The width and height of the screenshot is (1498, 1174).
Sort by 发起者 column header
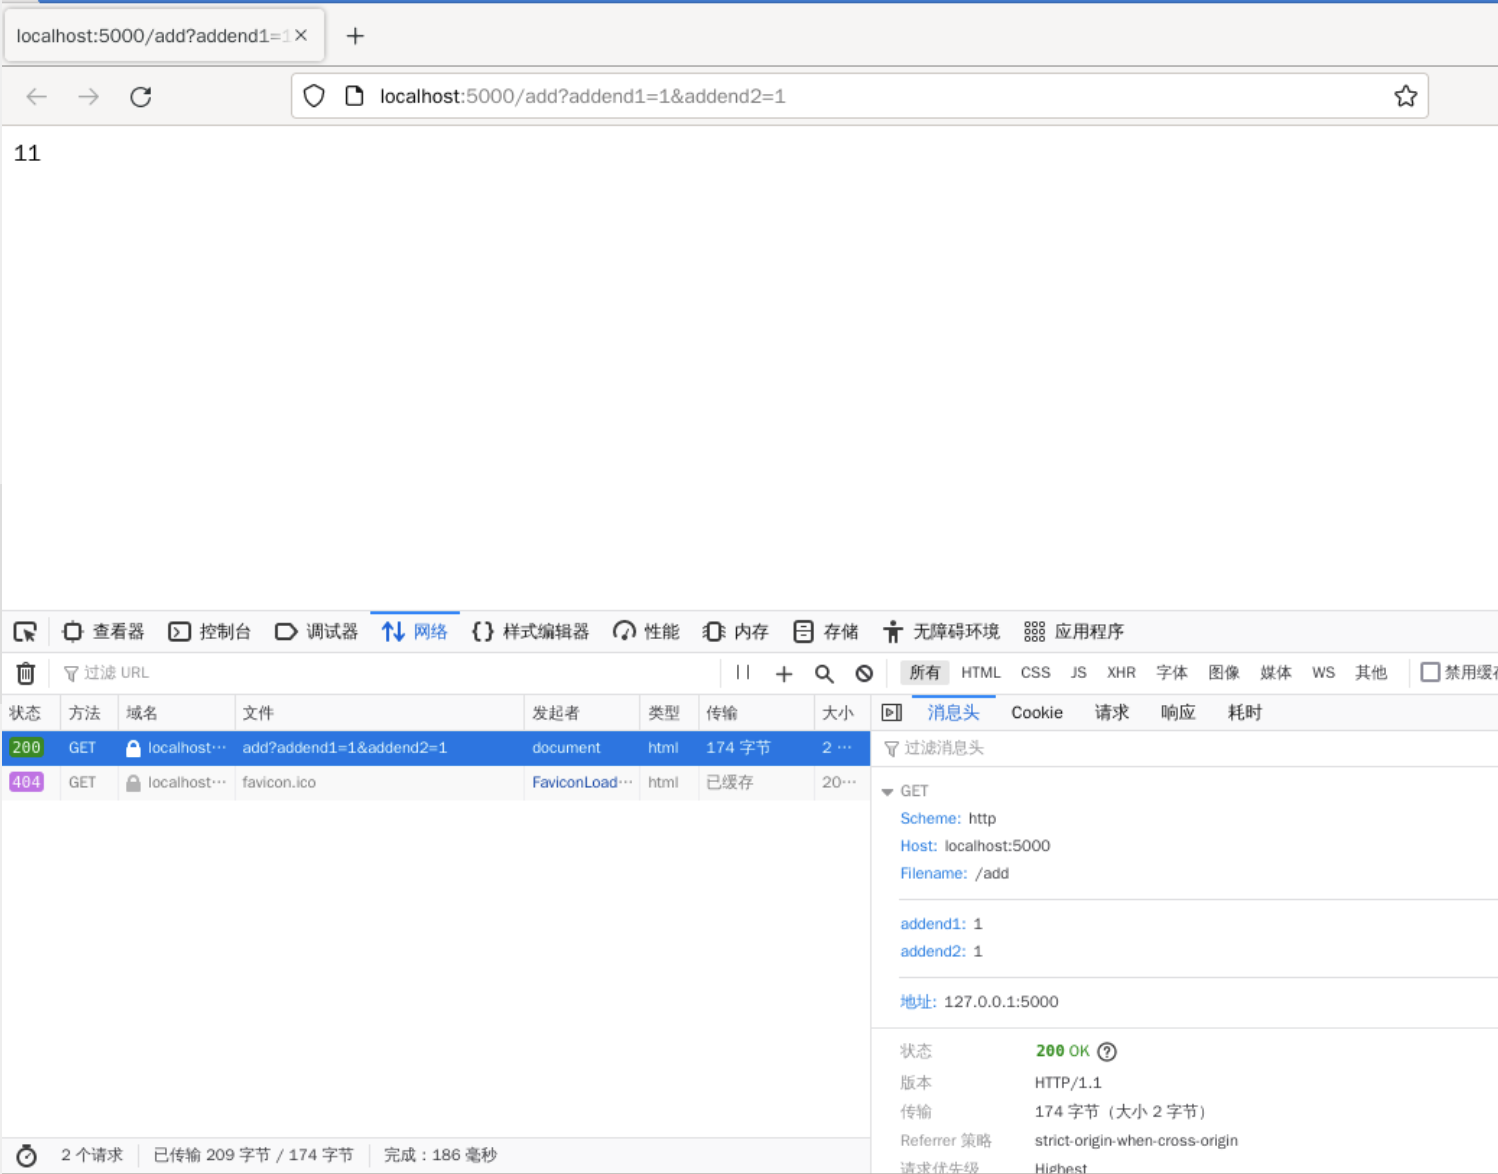[x=581, y=713]
